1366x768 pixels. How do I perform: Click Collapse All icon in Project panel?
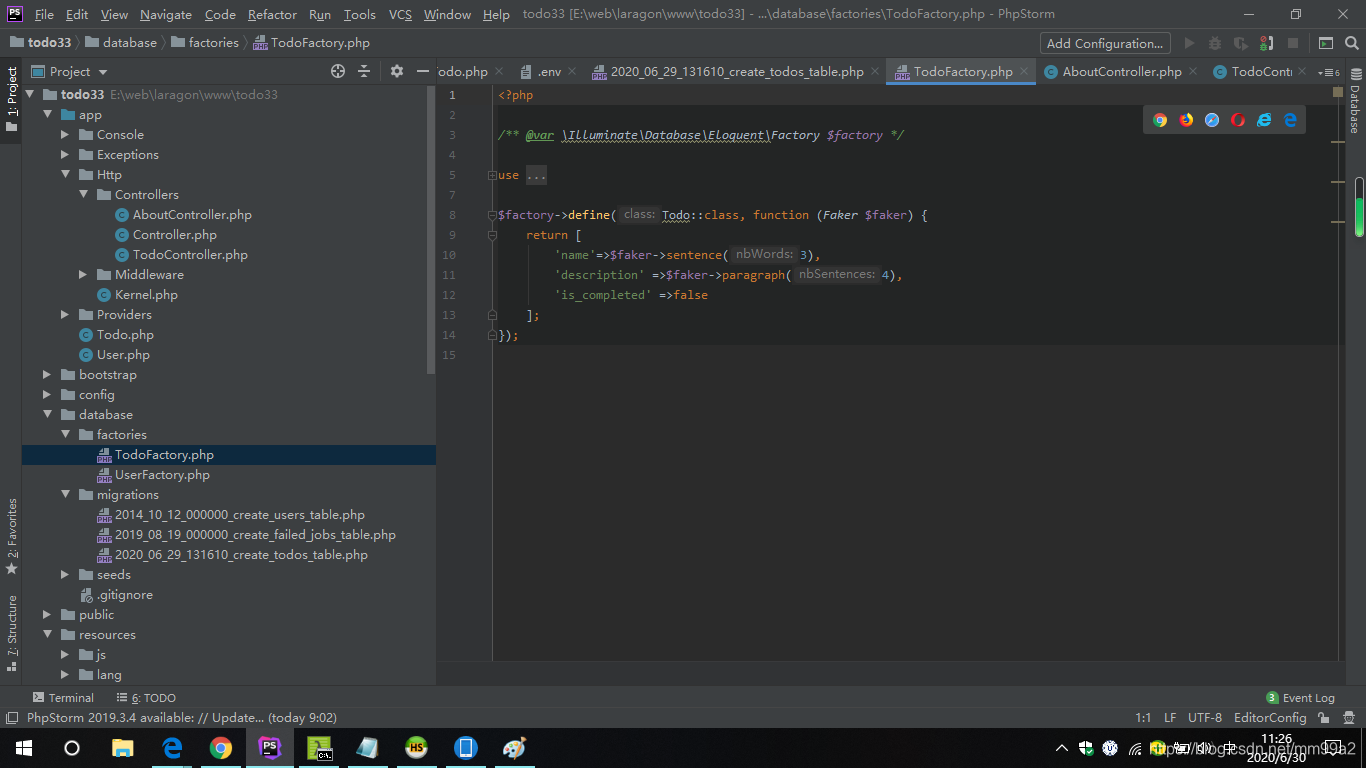(364, 71)
